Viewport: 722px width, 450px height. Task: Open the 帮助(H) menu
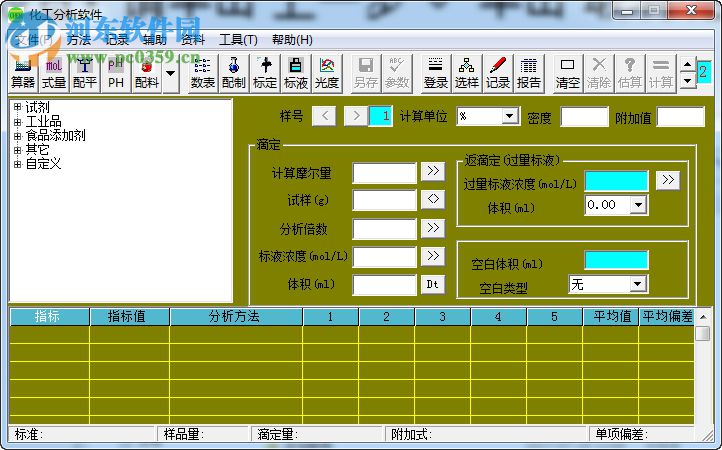coord(292,40)
